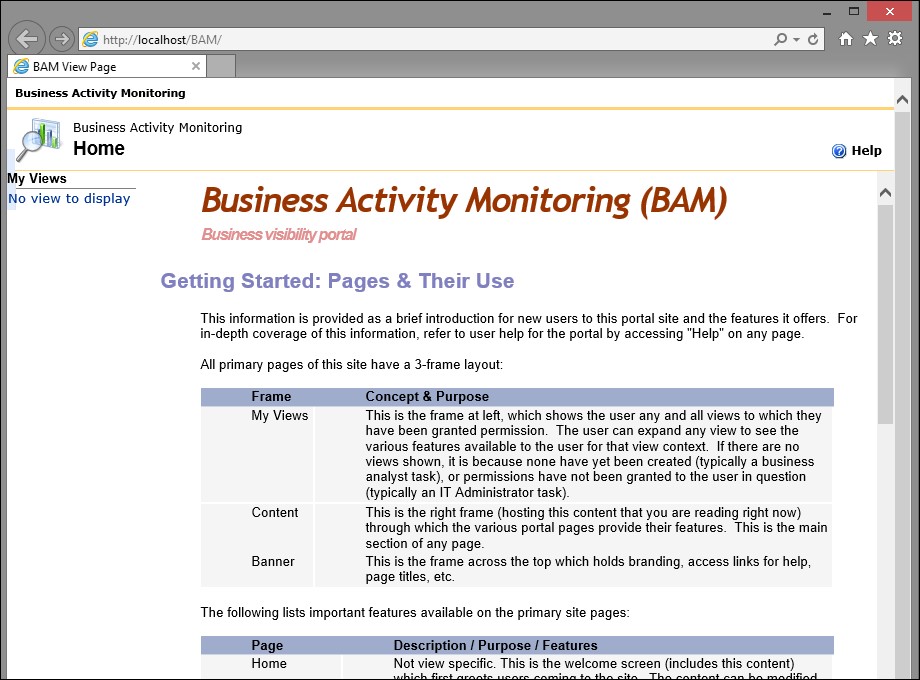920x680 pixels.
Task: Click the Content table cell
Action: point(275,512)
